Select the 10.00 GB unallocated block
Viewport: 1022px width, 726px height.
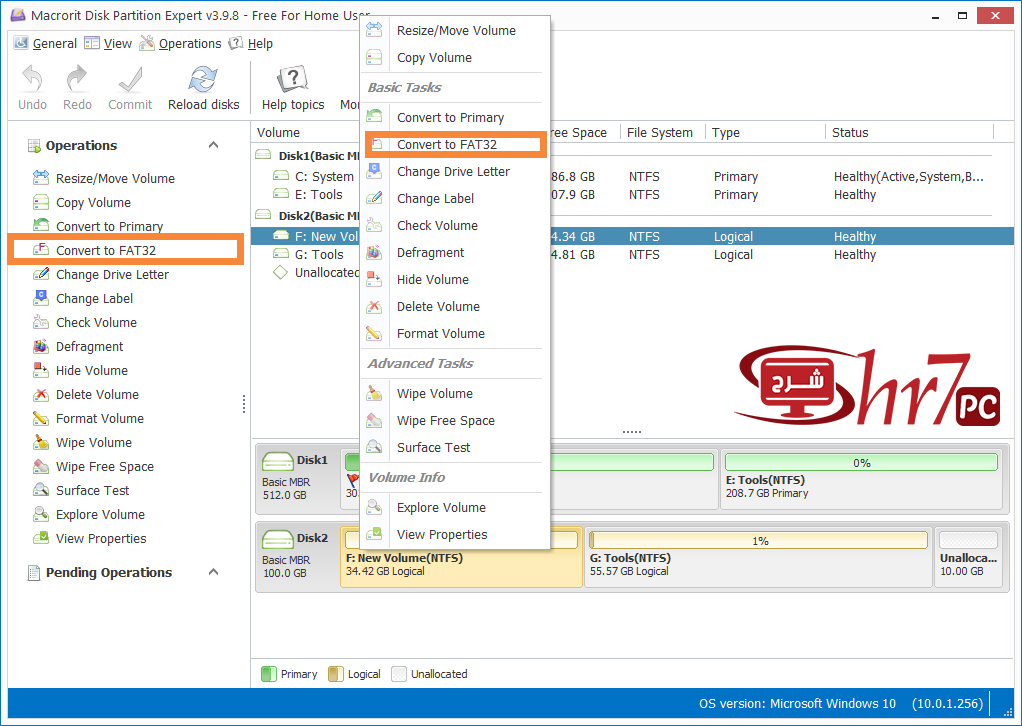pos(968,557)
